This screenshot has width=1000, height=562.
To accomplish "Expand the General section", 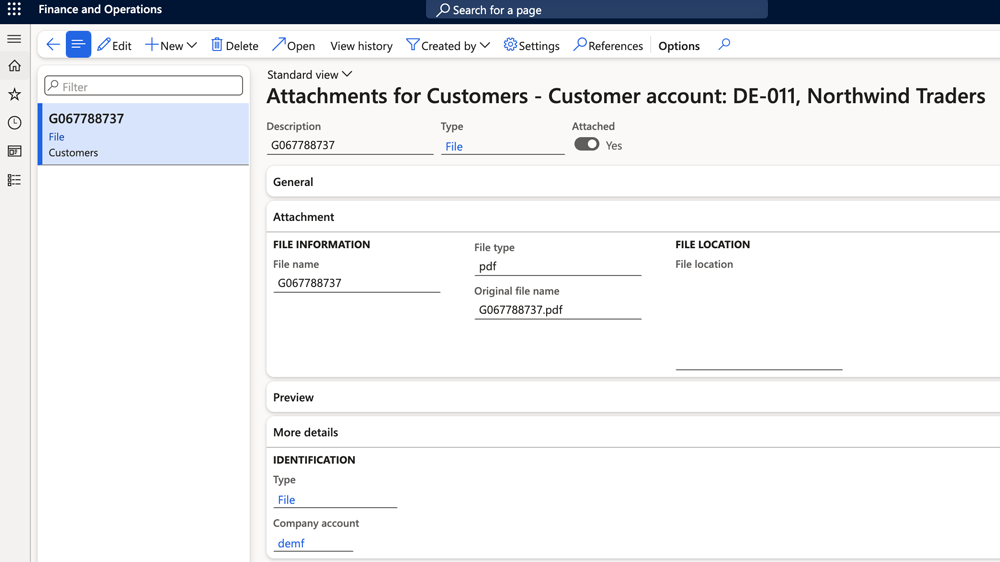I will pyautogui.click(x=633, y=182).
